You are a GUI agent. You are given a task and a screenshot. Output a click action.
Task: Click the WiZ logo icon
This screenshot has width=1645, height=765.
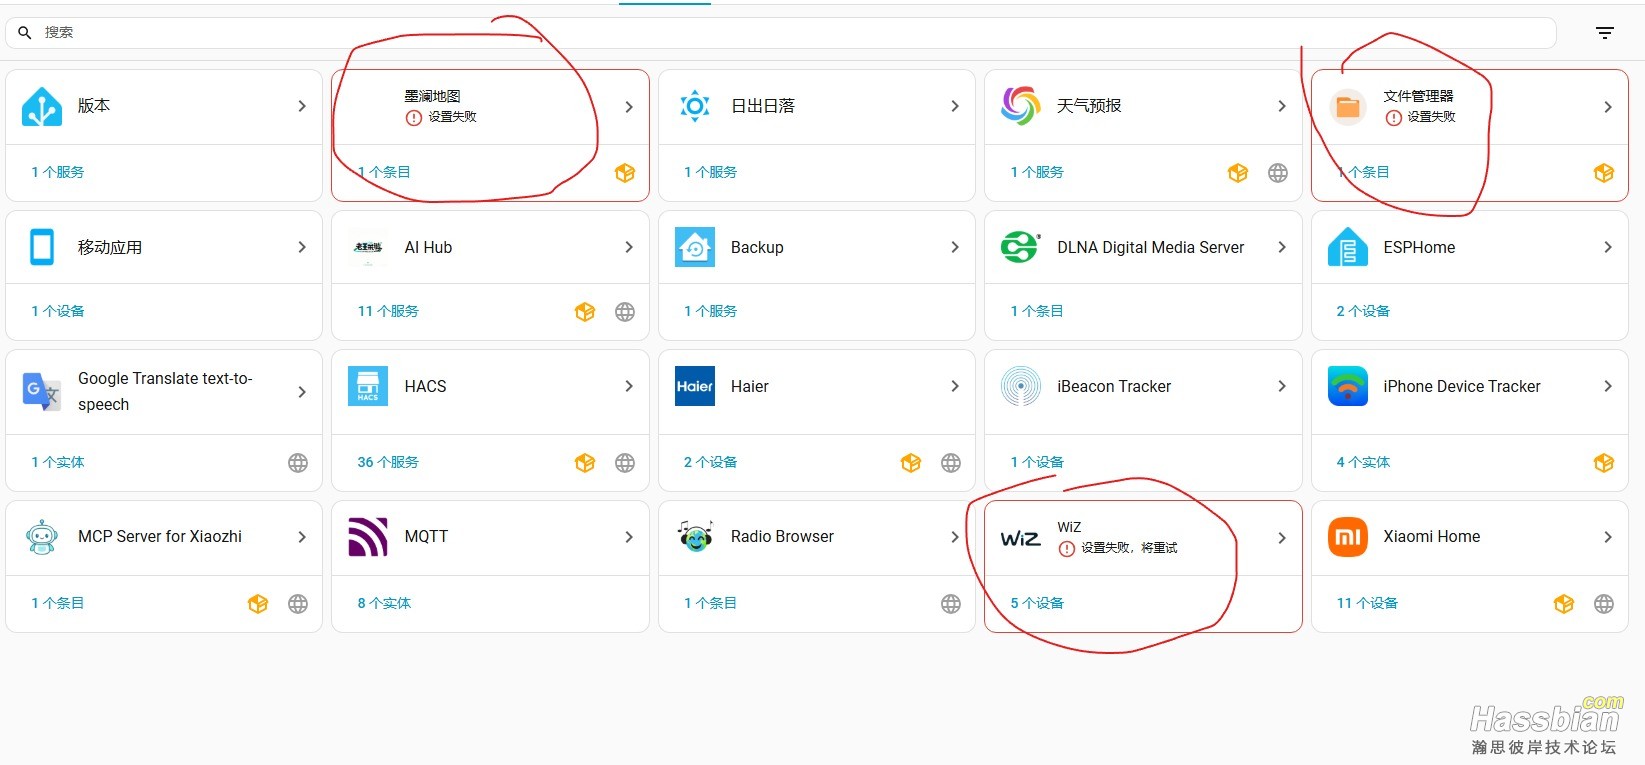click(x=1021, y=538)
